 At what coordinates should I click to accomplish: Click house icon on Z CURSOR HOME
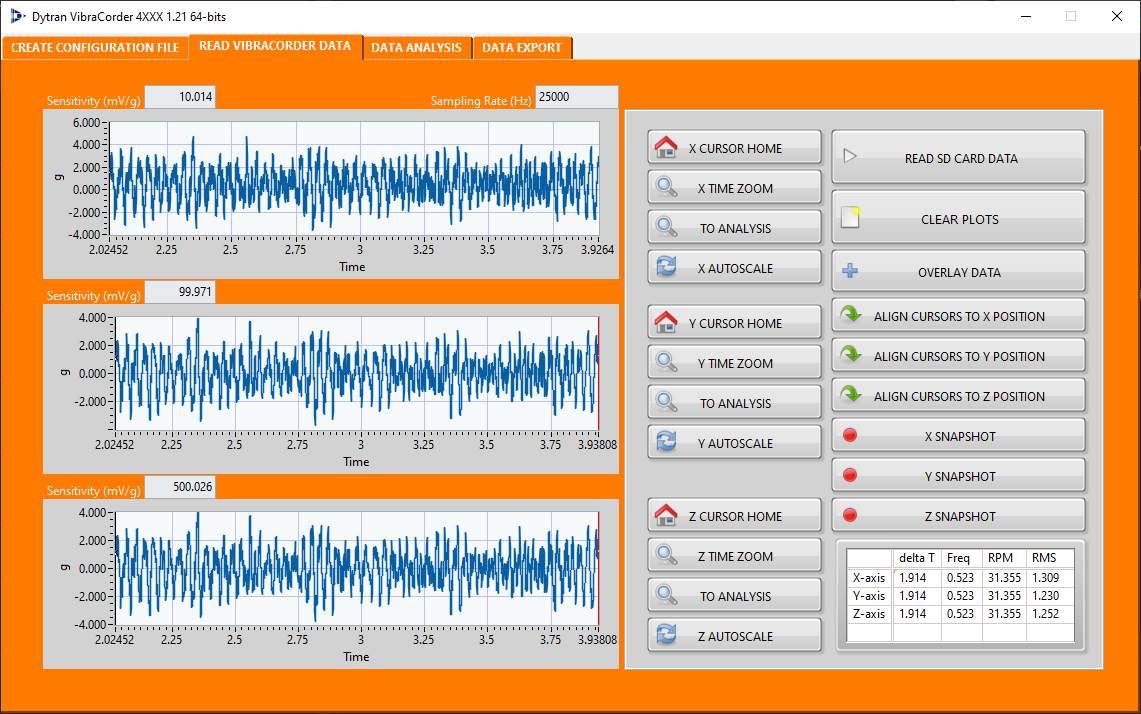[x=666, y=516]
